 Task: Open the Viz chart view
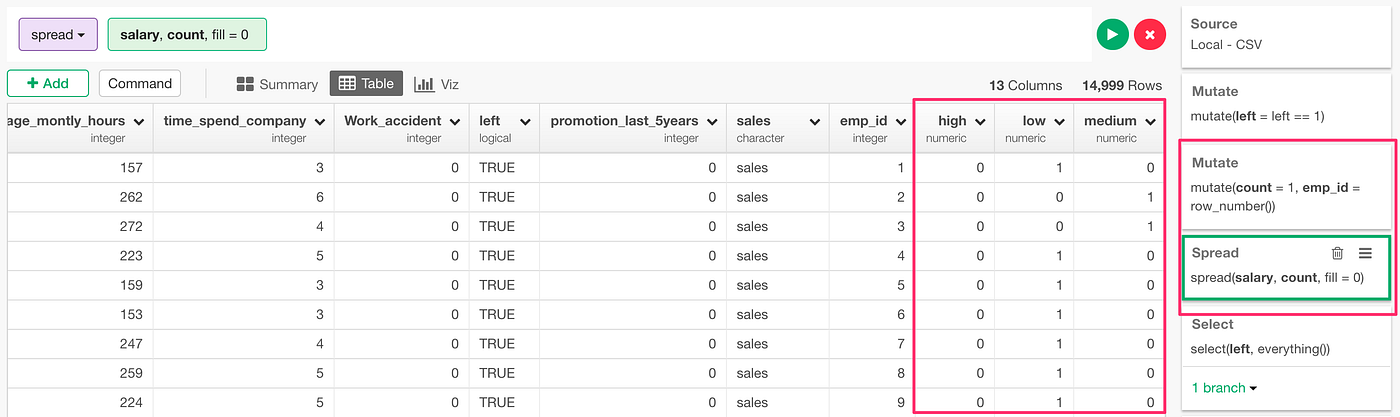436,84
